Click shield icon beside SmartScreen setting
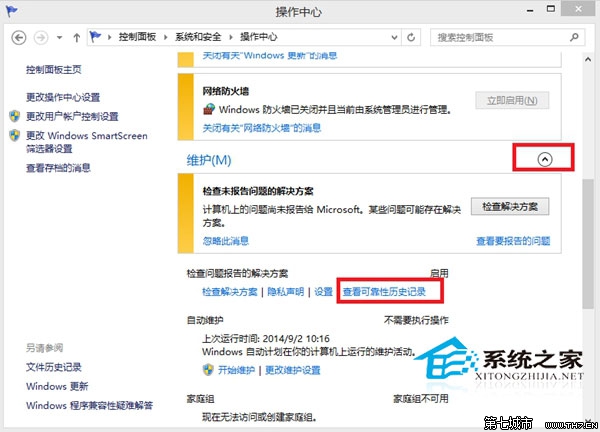The height and width of the screenshot is (432, 600). coord(15,135)
